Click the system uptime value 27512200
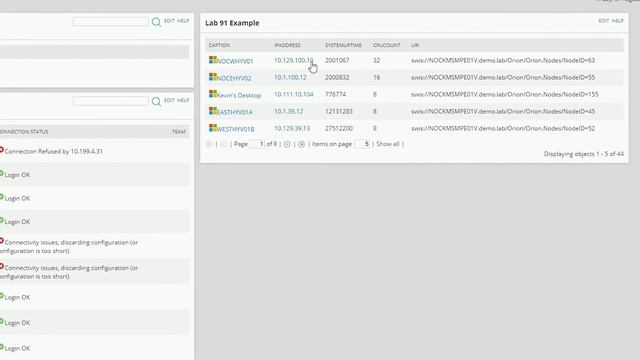 point(339,129)
